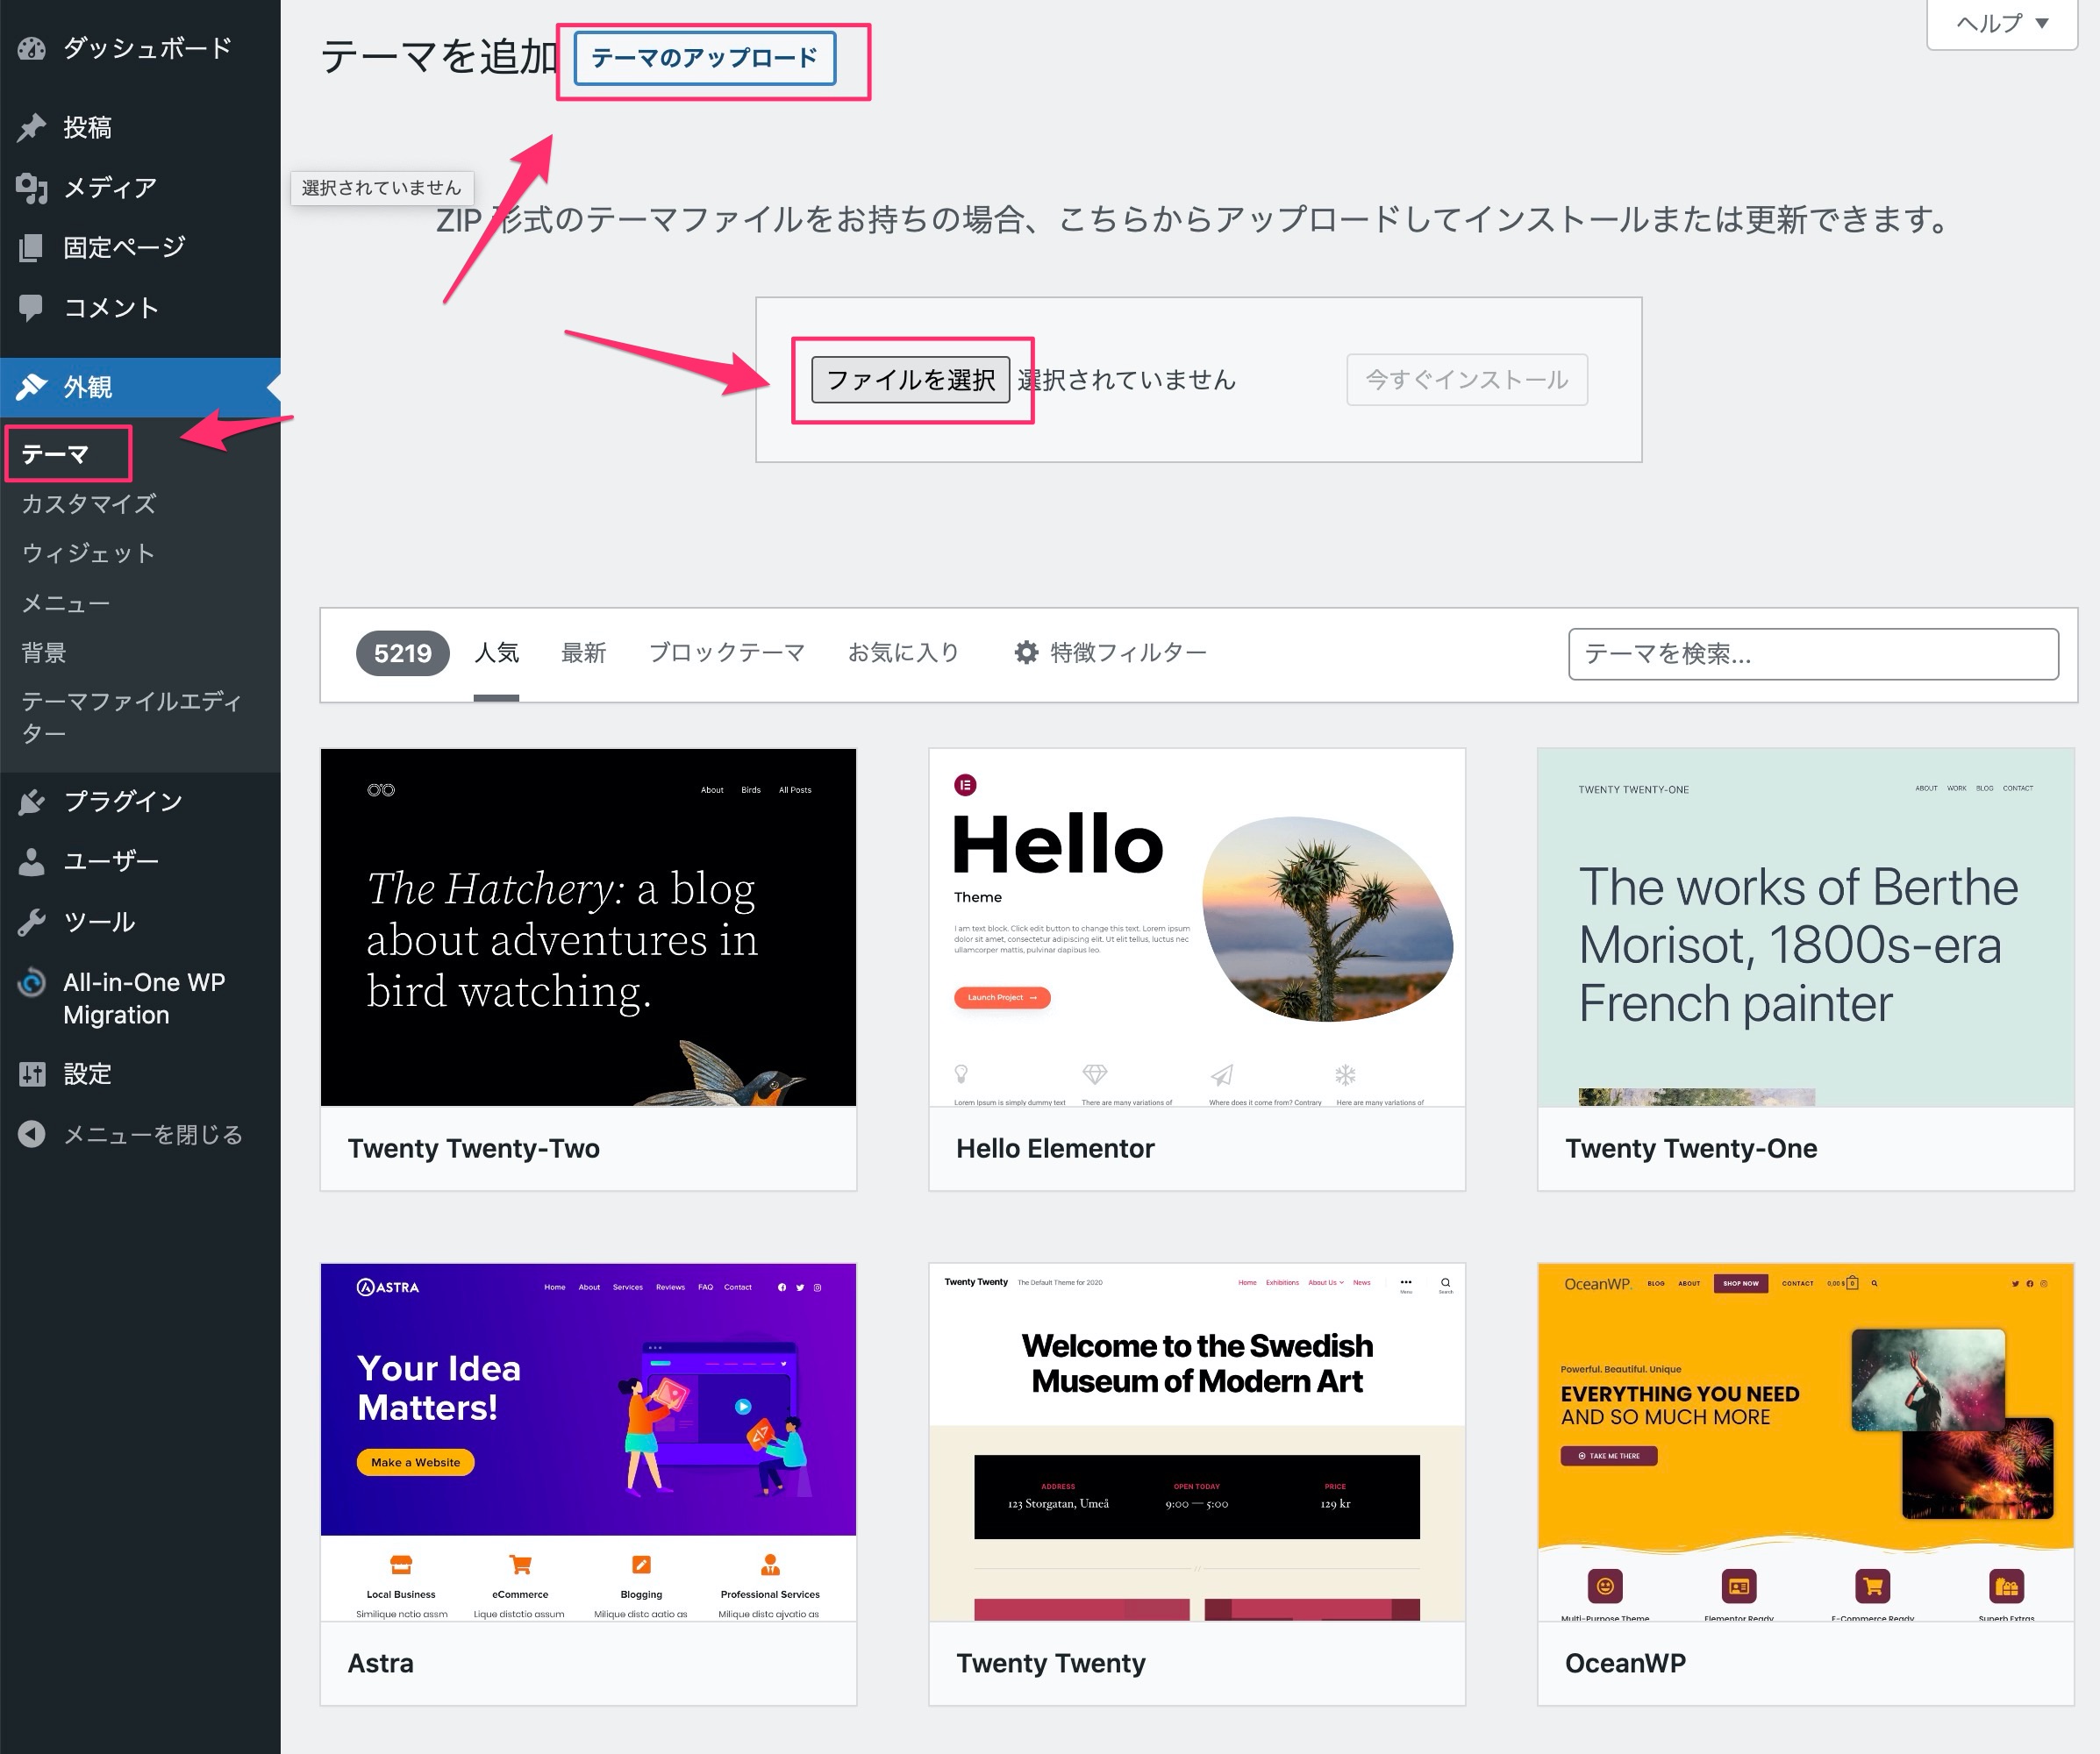
Task: Click the Twenty Twenty theme name
Action: tap(1051, 1664)
